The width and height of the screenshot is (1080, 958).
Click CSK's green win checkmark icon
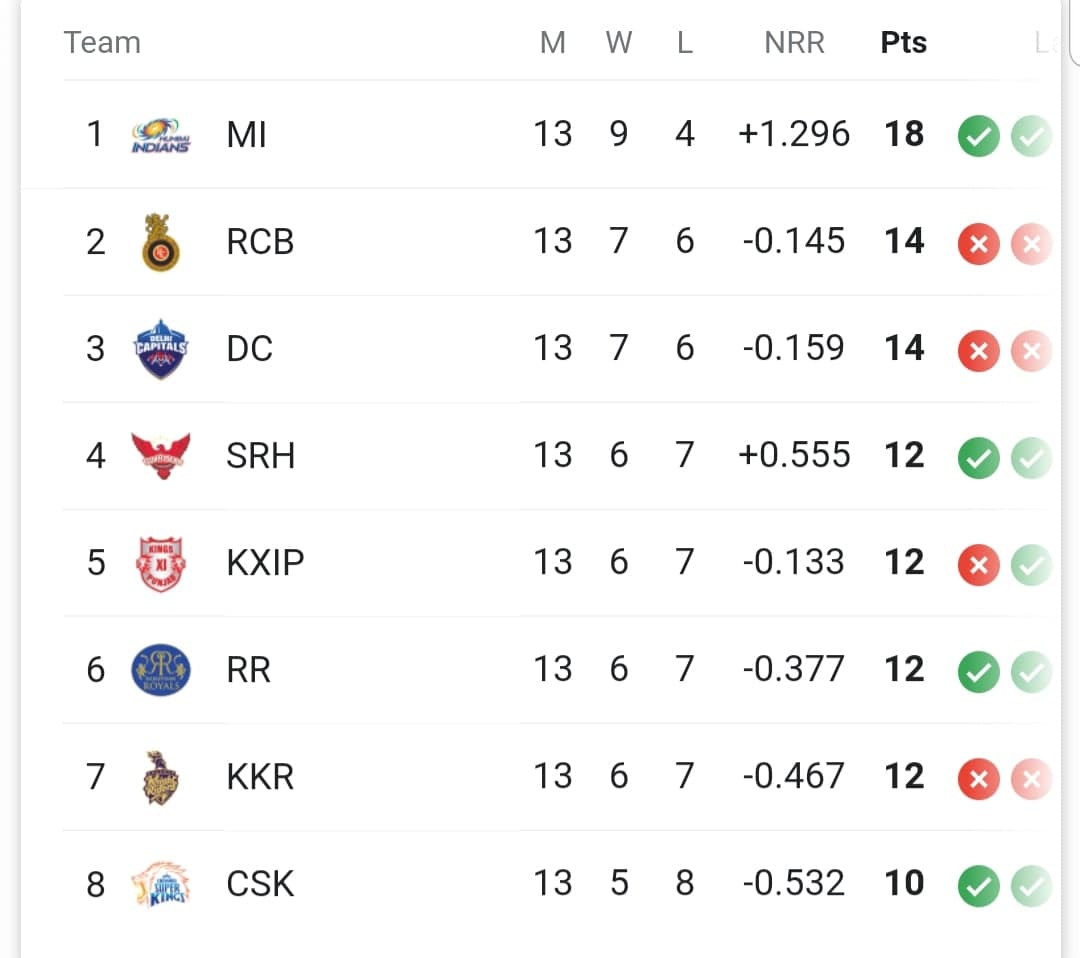(978, 886)
